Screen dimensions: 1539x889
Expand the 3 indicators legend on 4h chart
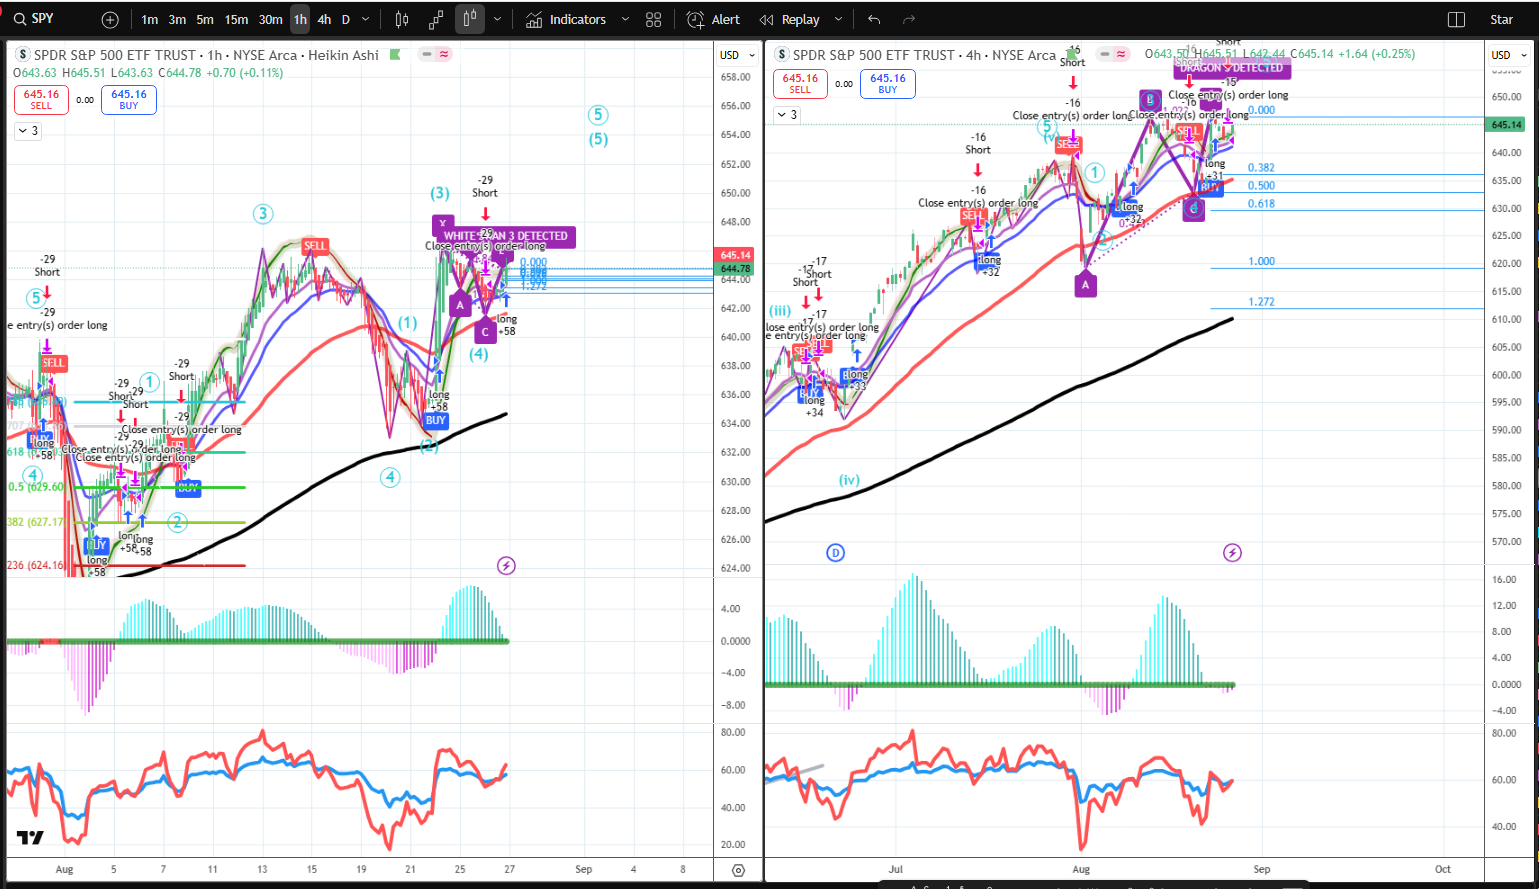[788, 115]
